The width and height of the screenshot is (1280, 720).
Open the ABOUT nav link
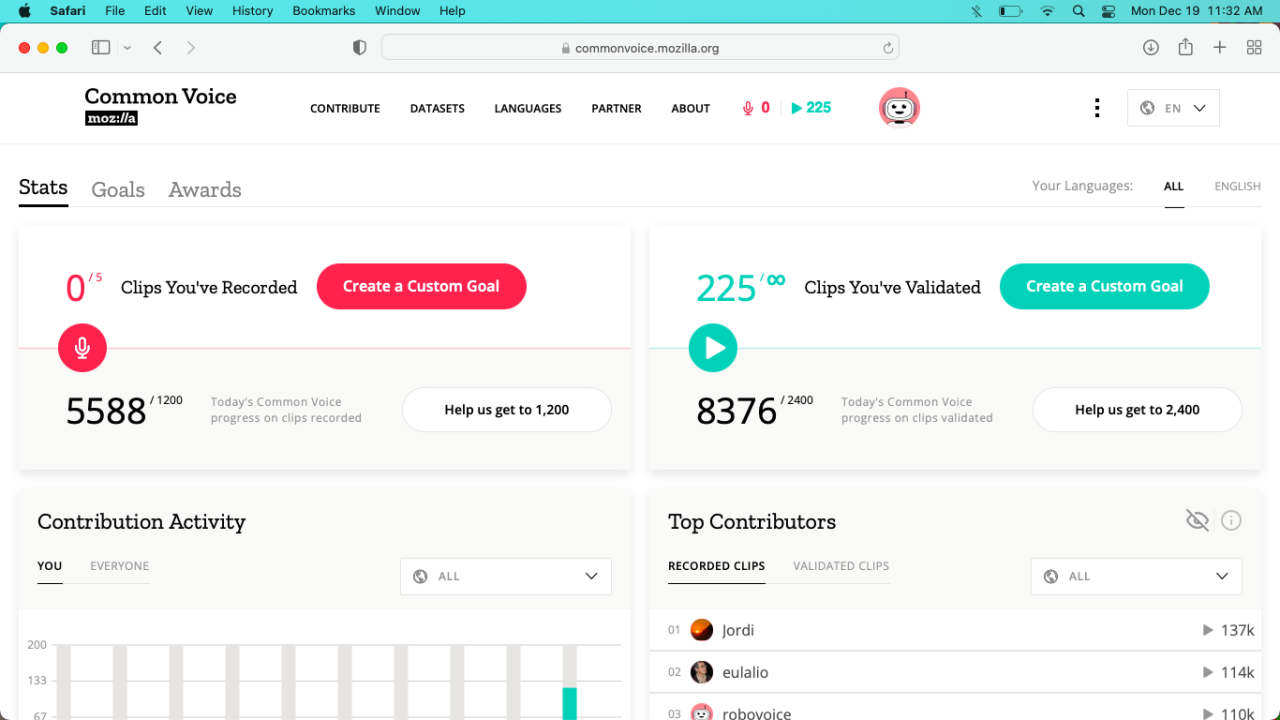690,108
